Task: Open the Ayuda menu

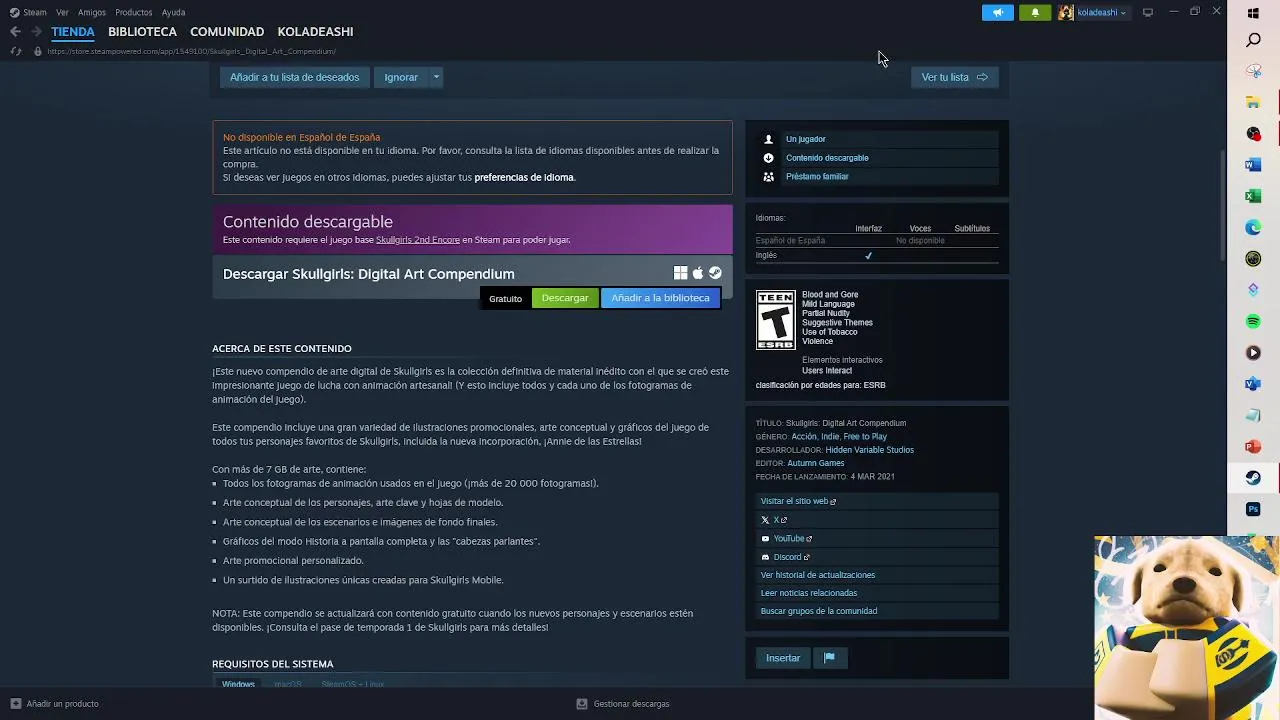Action: 173,13
